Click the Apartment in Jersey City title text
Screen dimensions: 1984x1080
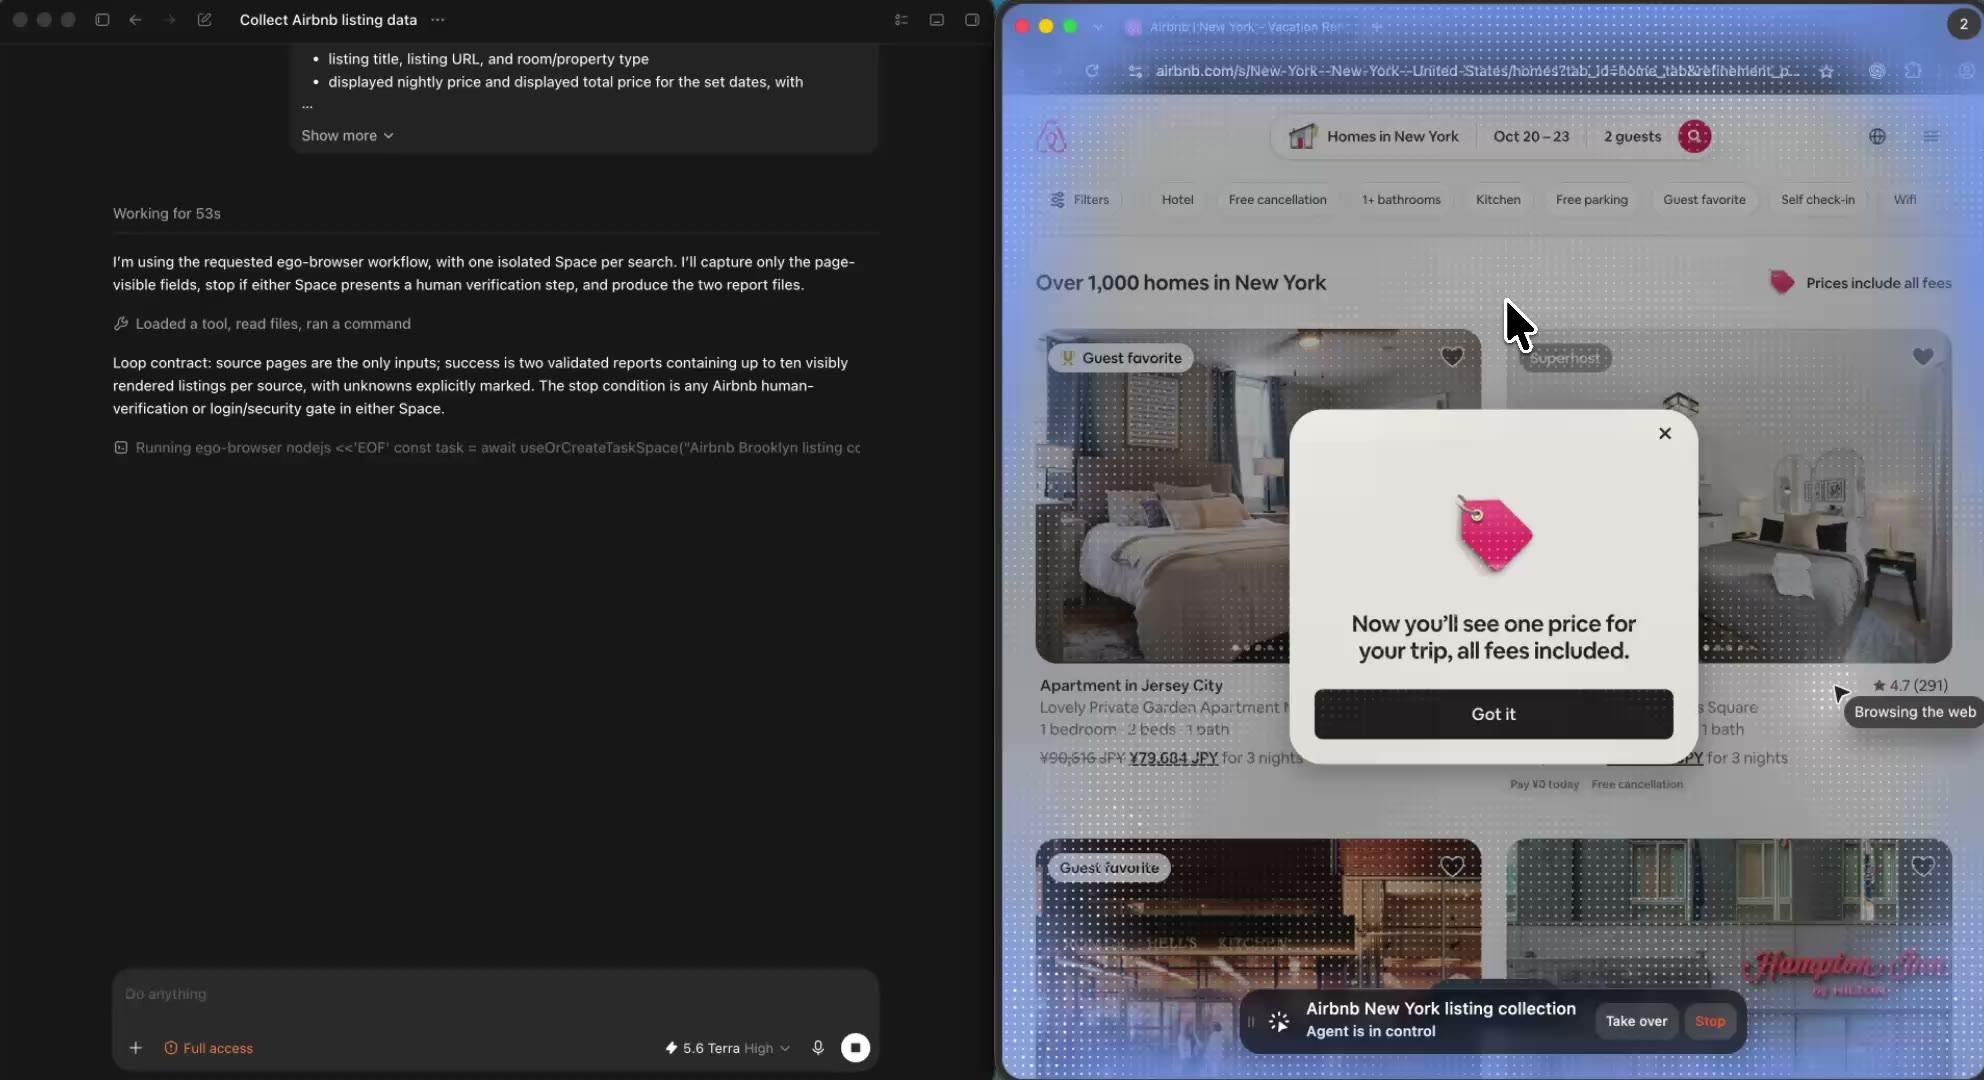[x=1131, y=686]
